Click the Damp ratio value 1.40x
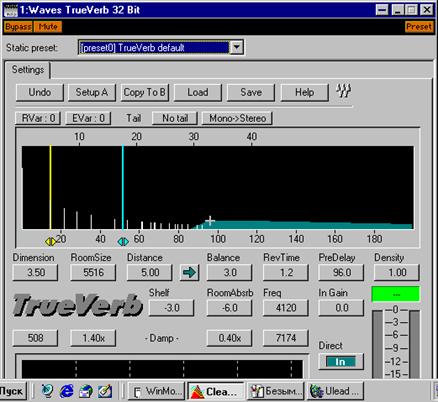 (93, 338)
